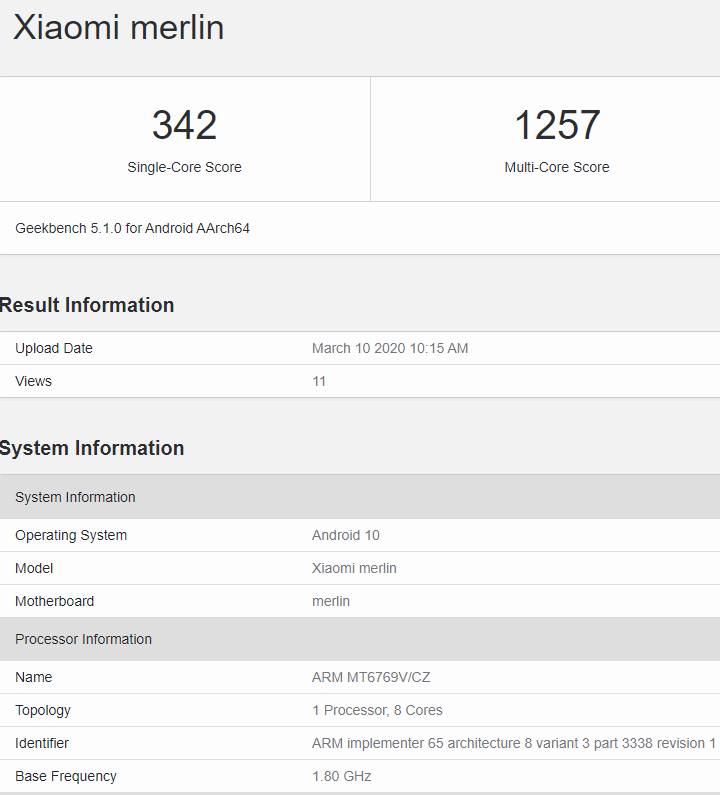The image size is (720, 795).
Task: Click the processor Name label
Action: [33, 677]
